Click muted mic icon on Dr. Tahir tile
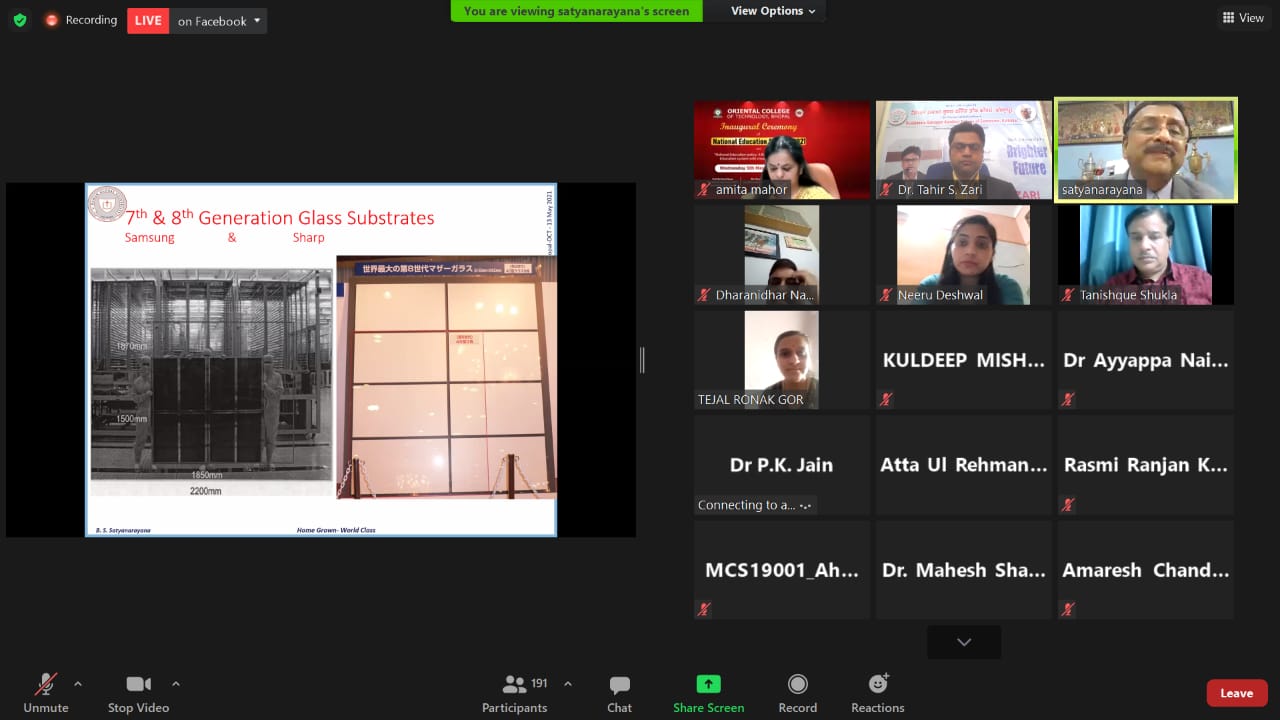 [x=886, y=189]
